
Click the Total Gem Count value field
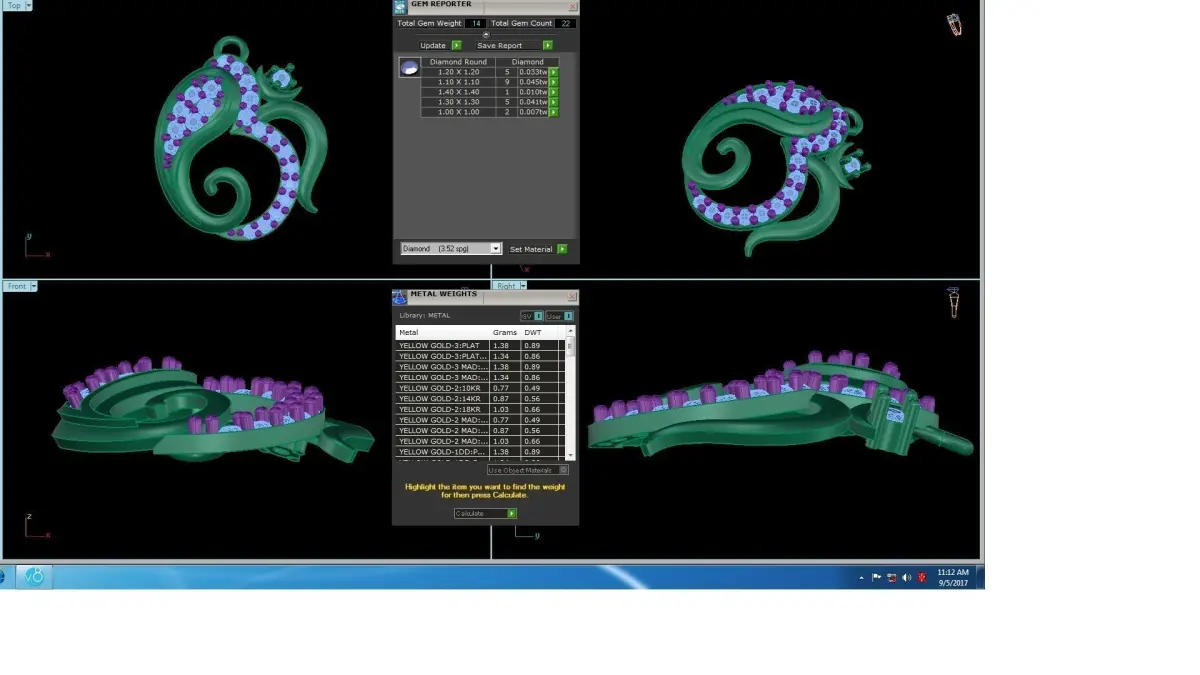[x=565, y=23]
